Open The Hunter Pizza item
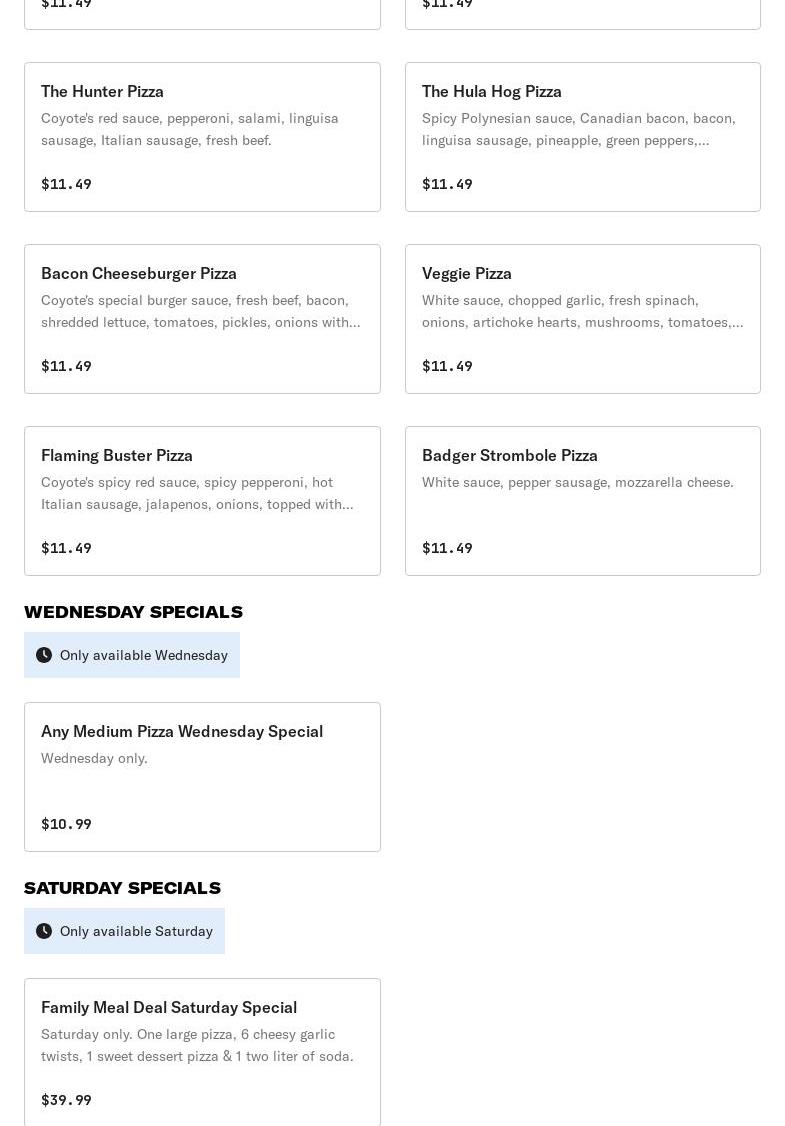Image resolution: width=785 pixels, height=1126 pixels. pos(202,137)
